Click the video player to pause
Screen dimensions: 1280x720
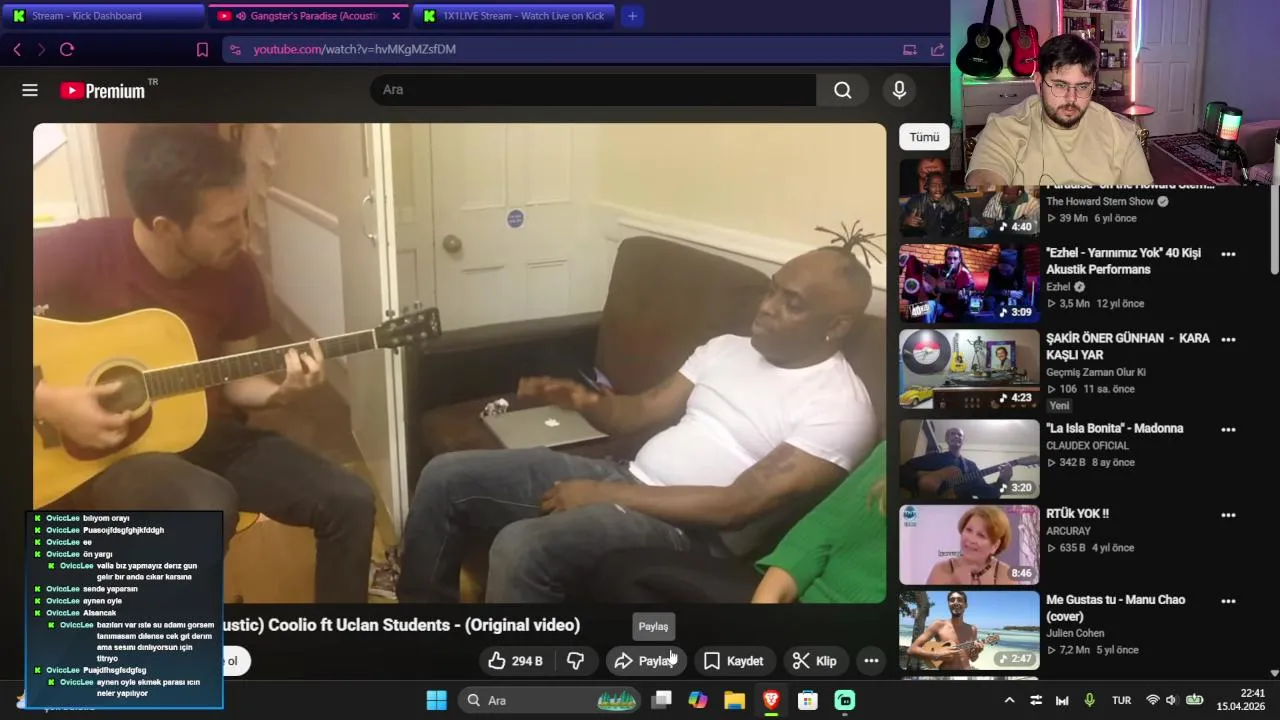459,363
